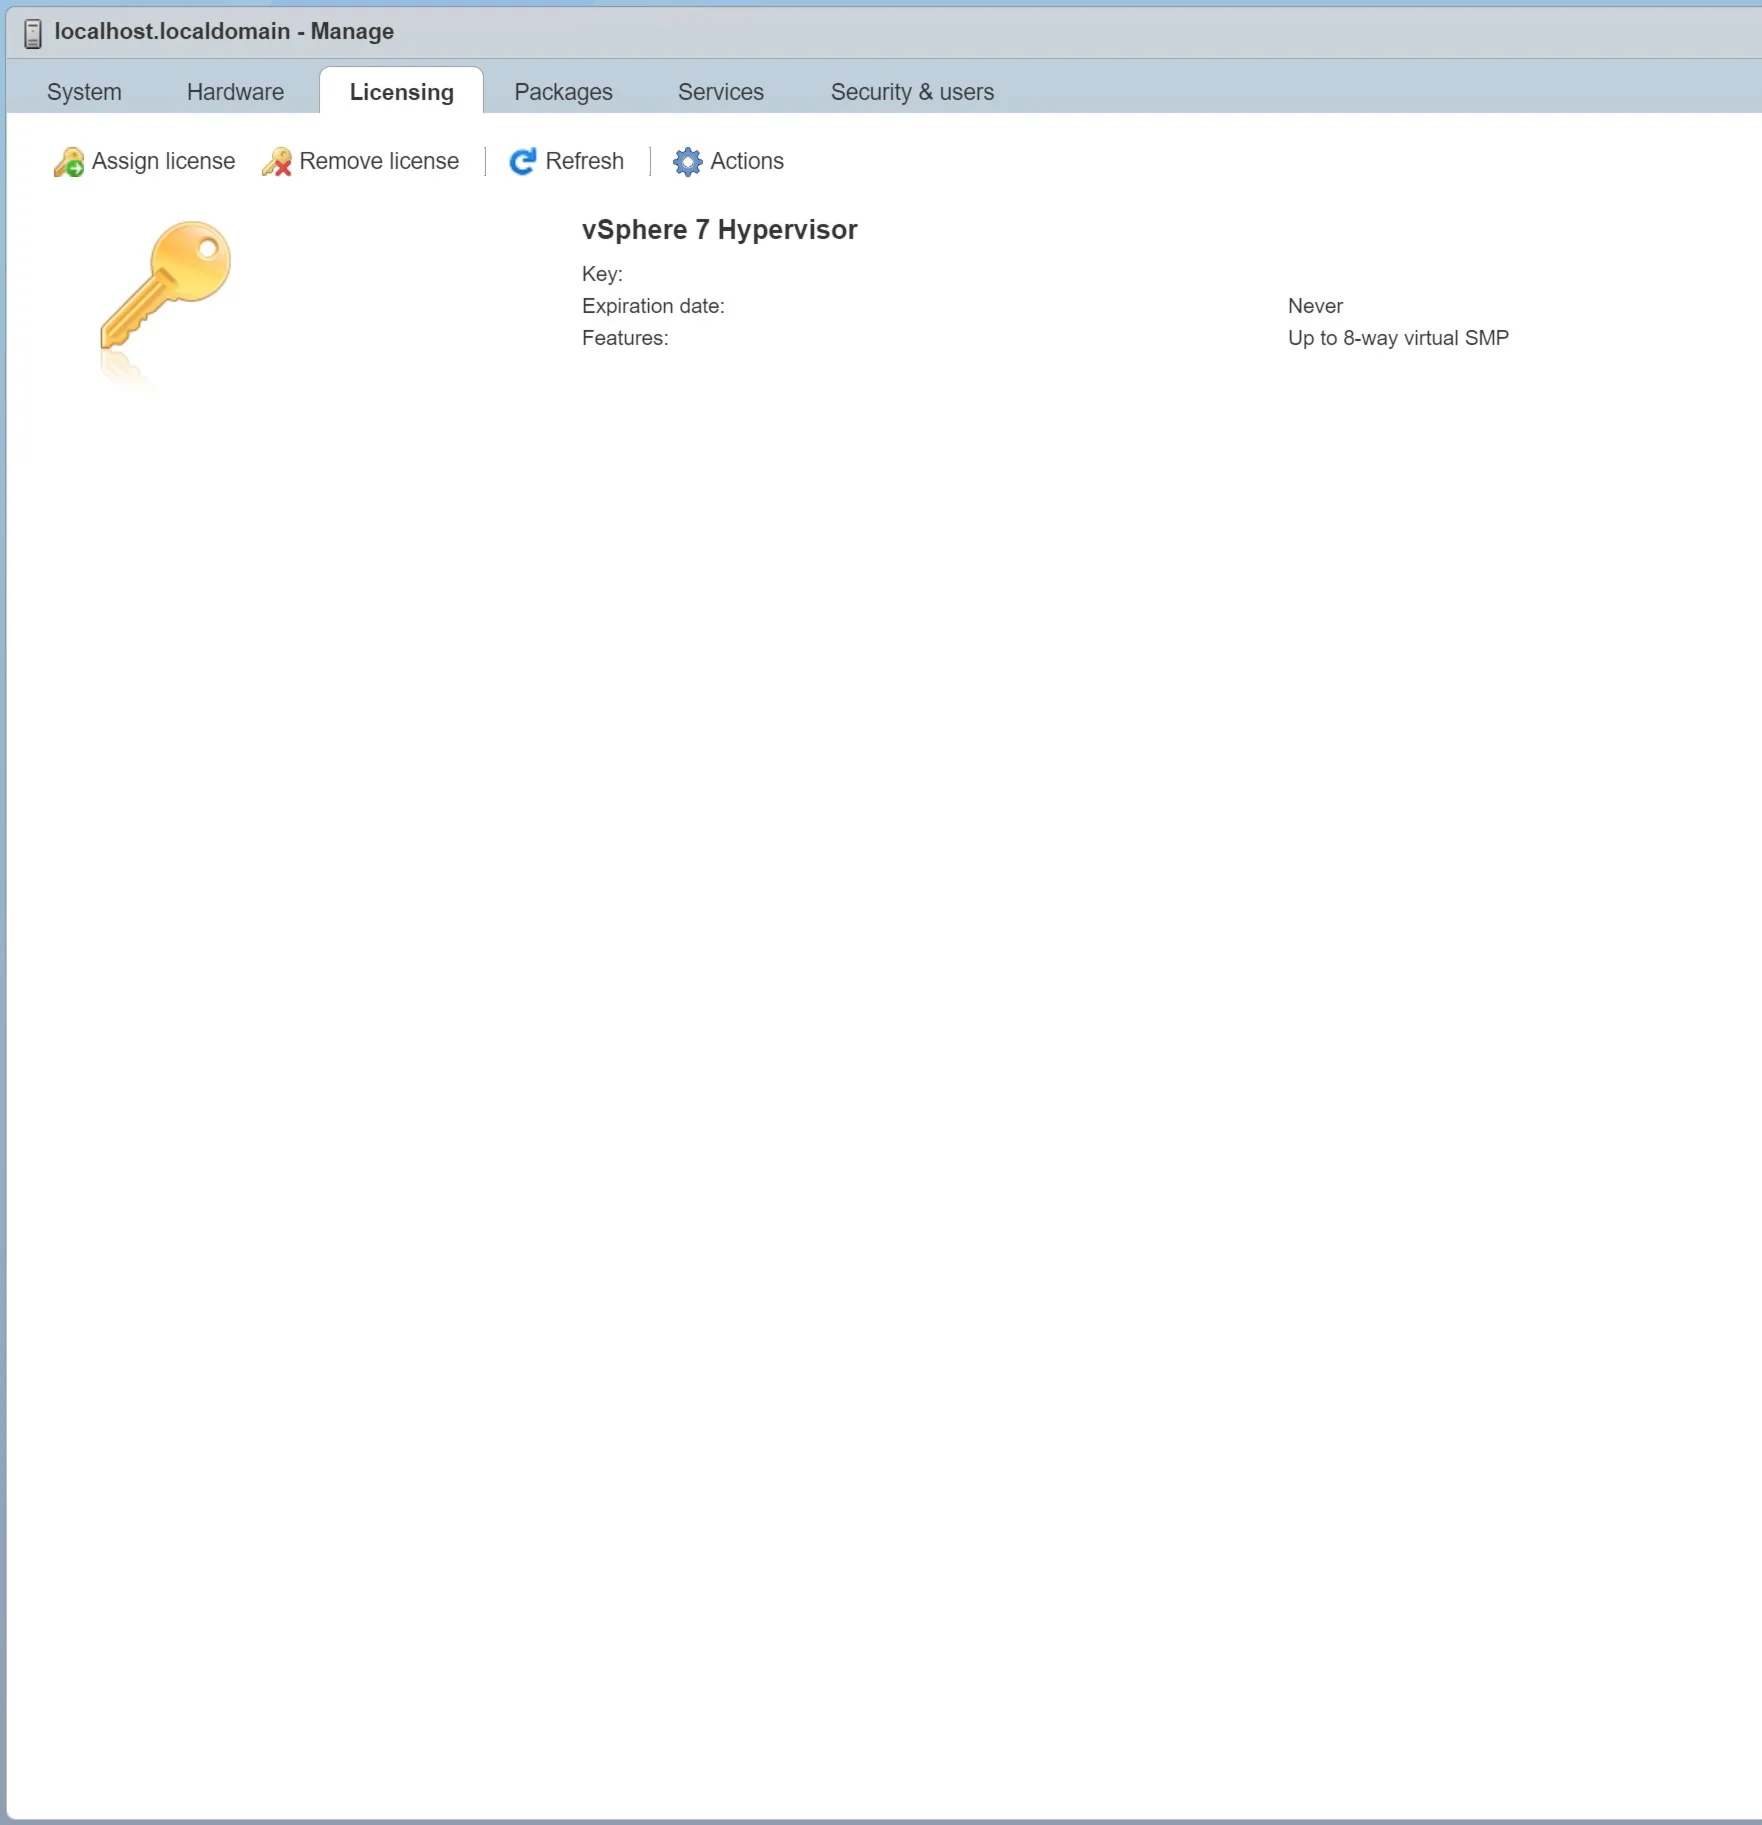Click the Actions gear icon
Viewport: 1762px width, 1825px height.
click(688, 162)
